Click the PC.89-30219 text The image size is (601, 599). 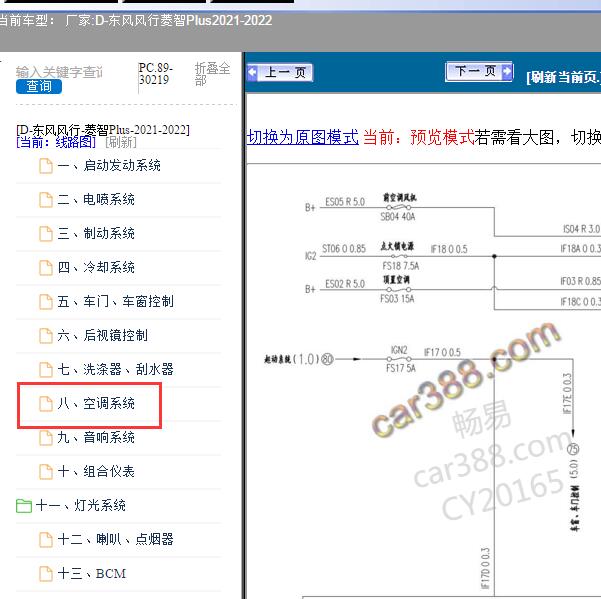tap(156, 74)
